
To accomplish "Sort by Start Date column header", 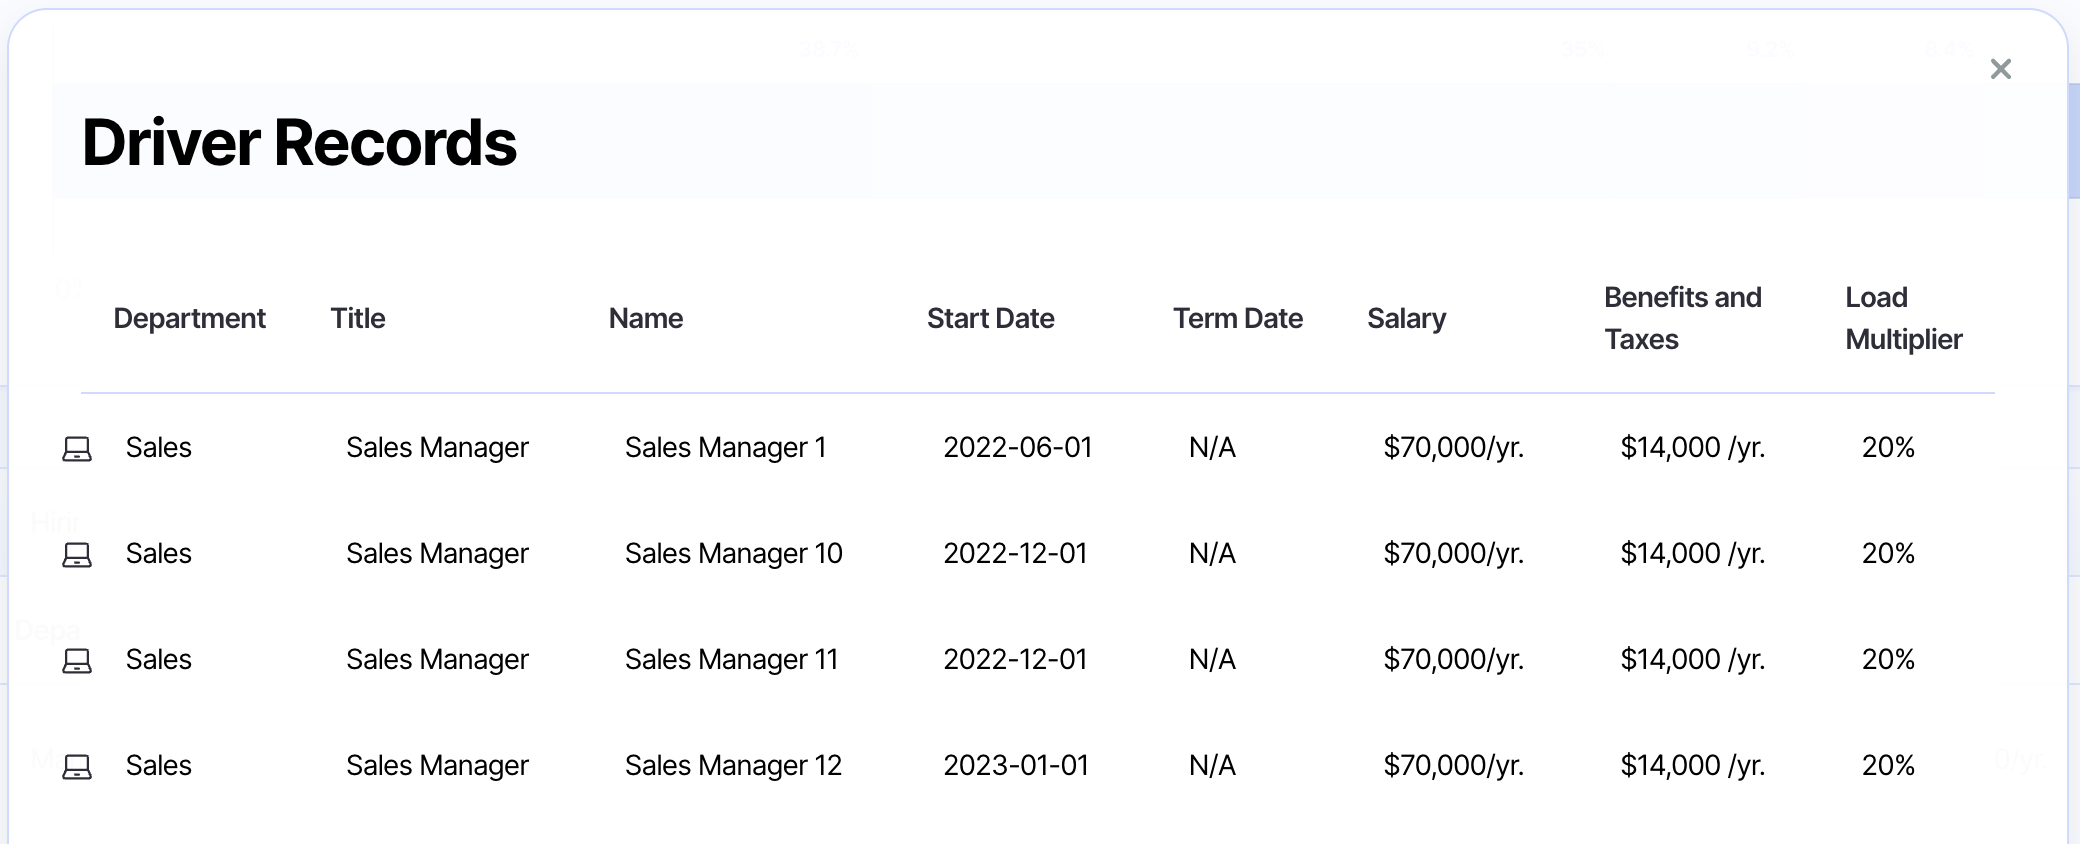I will (x=990, y=318).
